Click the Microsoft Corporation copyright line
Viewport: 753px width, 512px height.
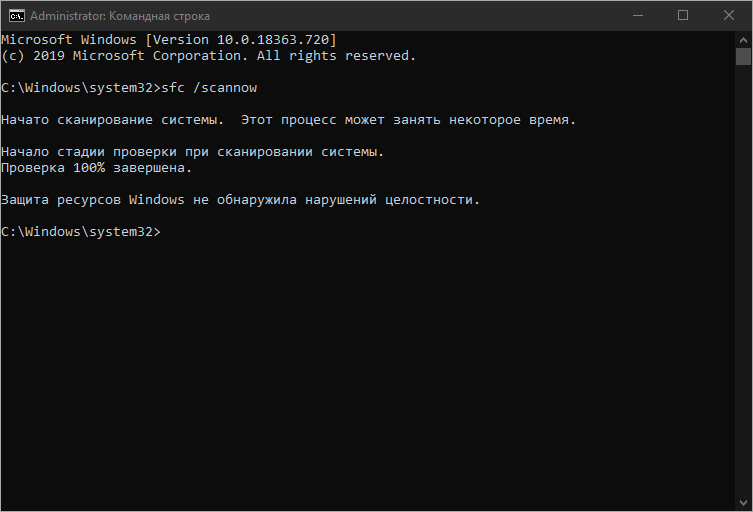coord(208,56)
